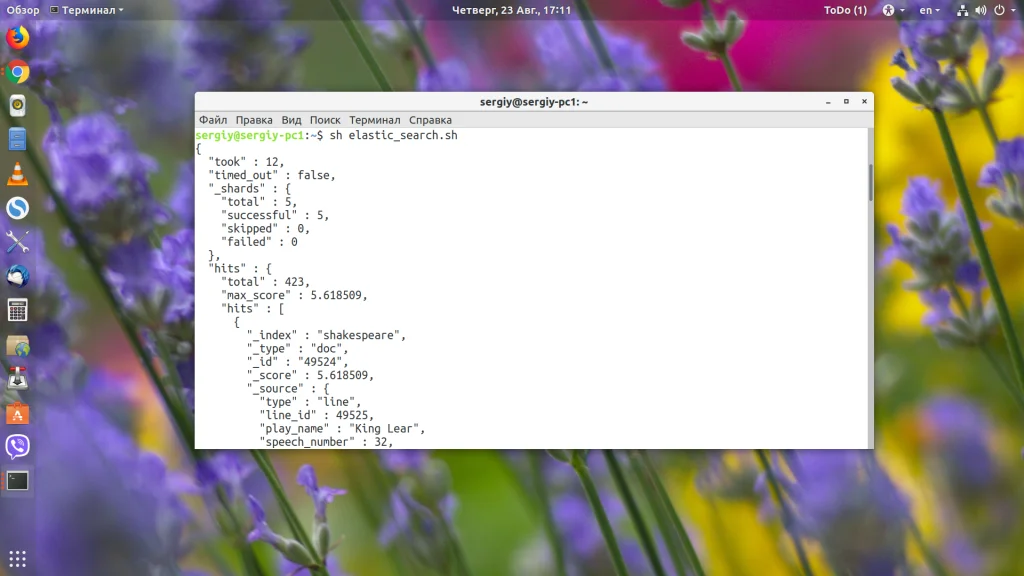Open the Files cabinet icon in dock
The width and height of the screenshot is (1024, 576).
point(18,139)
